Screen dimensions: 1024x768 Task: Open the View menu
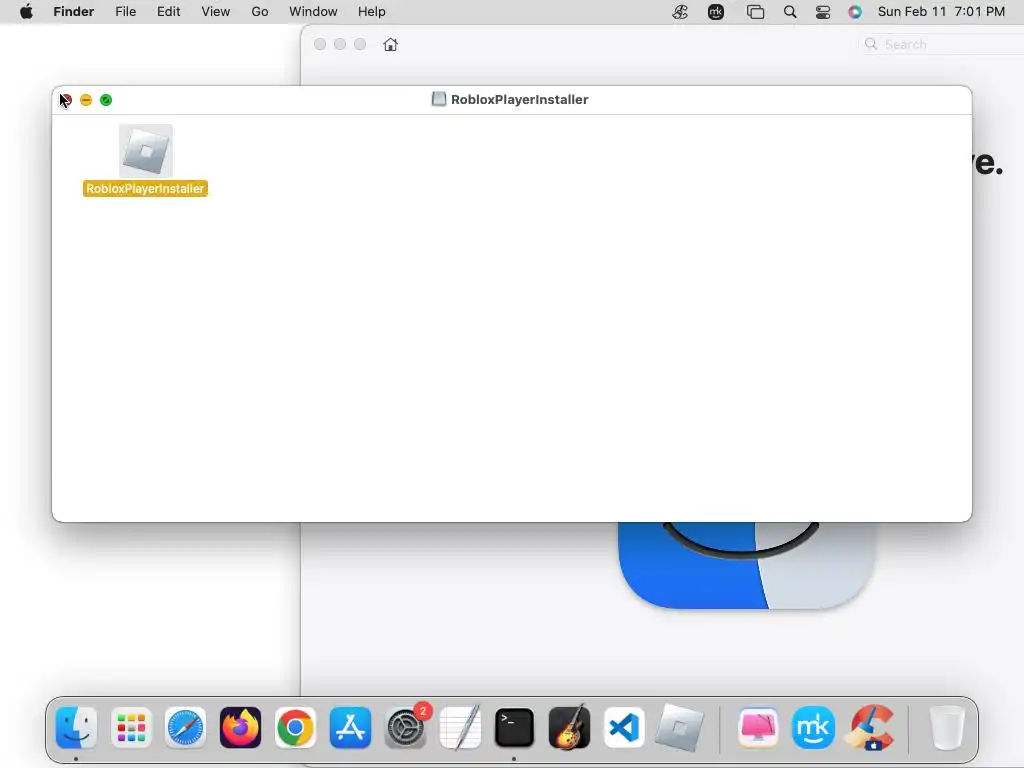pyautogui.click(x=216, y=12)
